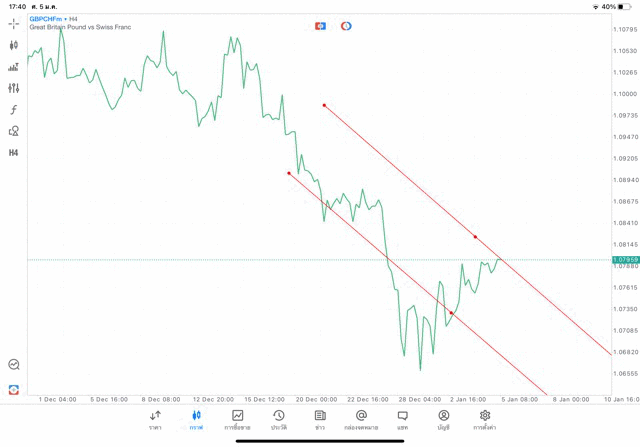Open the indicators function icon
Image resolution: width=640 pixels, height=447 pixels.
14,110
